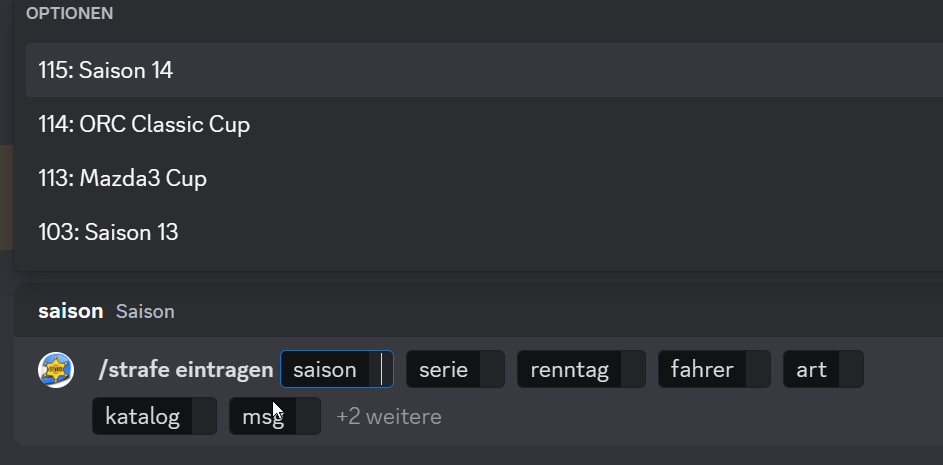
Task: Expand the +2 weitere parameters
Action: coord(388,416)
